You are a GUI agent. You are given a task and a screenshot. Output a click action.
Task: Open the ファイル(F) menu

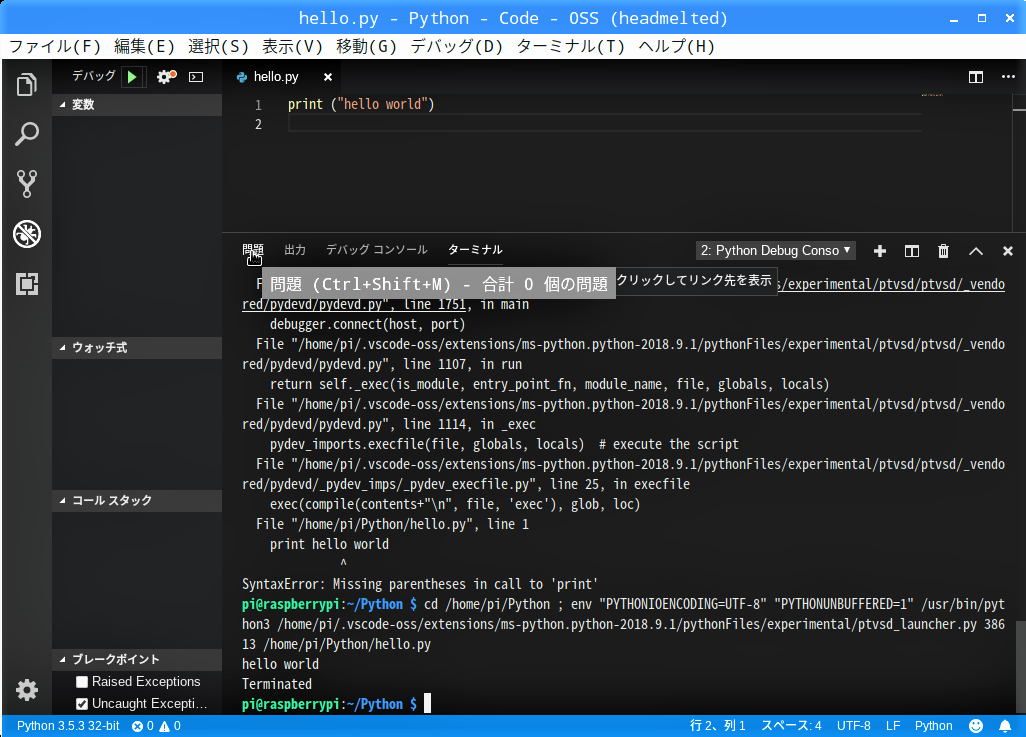click(55, 46)
